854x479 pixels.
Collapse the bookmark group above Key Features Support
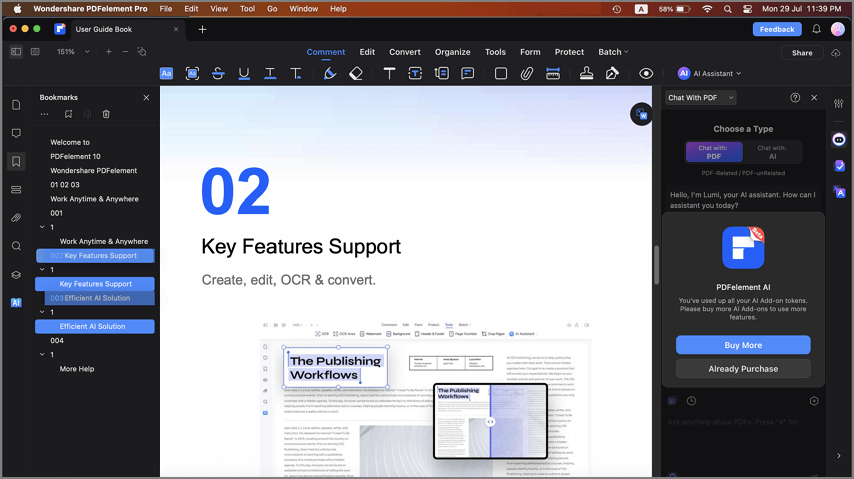(x=42, y=270)
